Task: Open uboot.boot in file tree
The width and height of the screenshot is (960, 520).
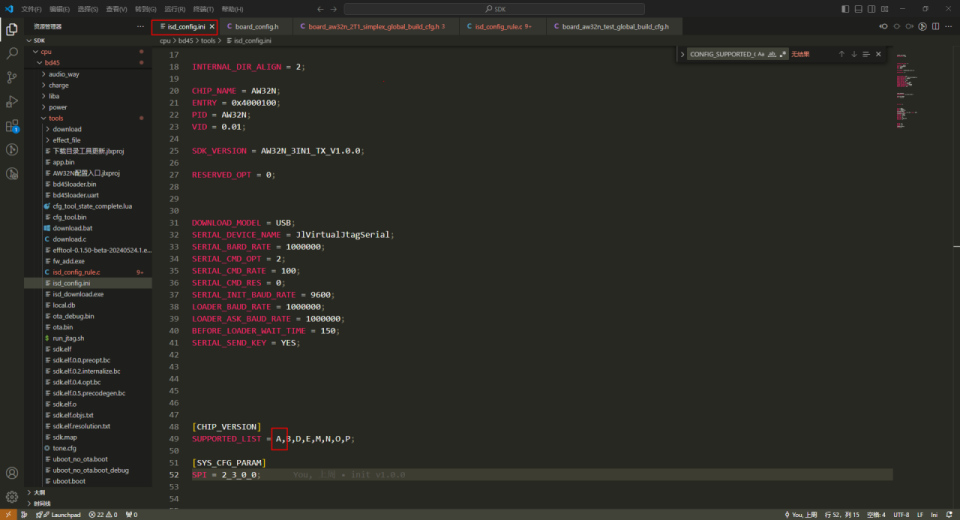Action: coord(88,481)
